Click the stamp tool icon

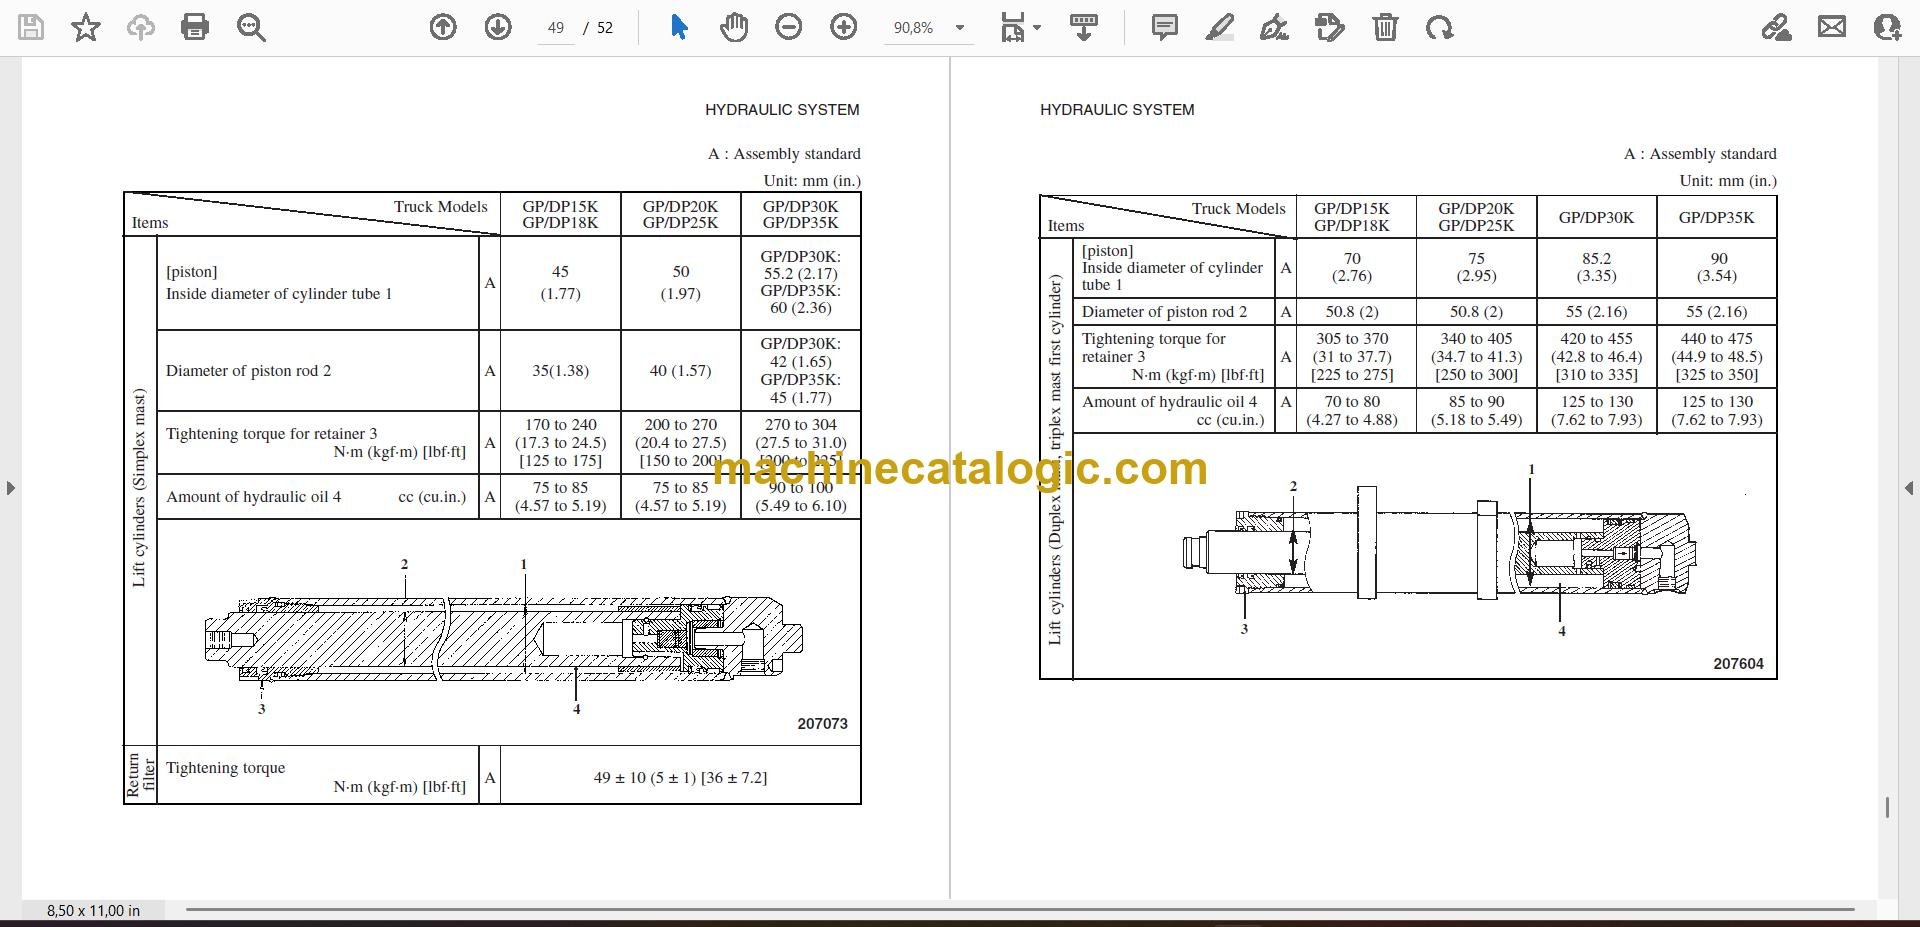click(x=1330, y=27)
